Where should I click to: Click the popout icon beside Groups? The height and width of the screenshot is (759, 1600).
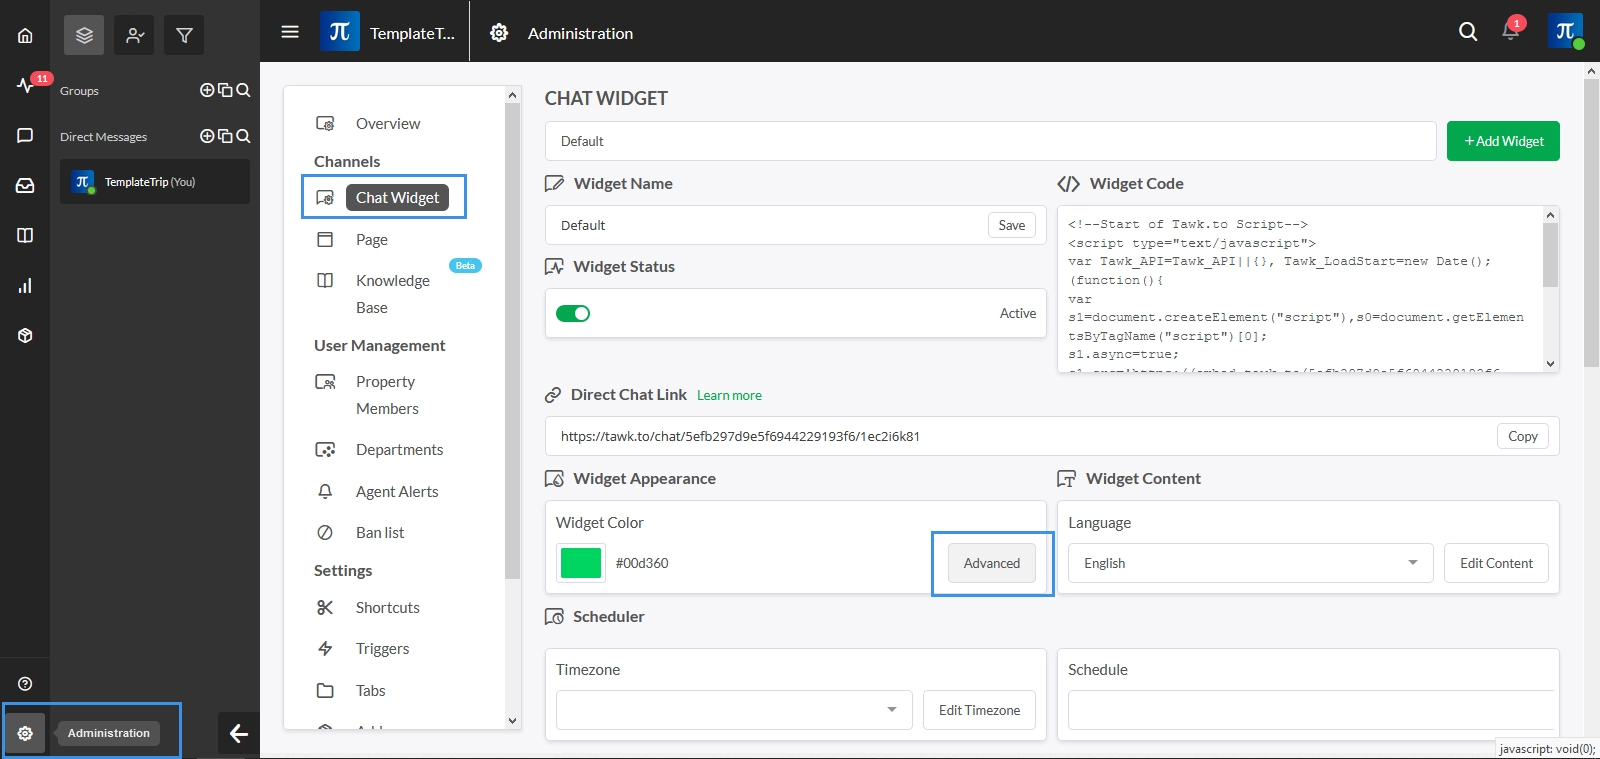225,90
